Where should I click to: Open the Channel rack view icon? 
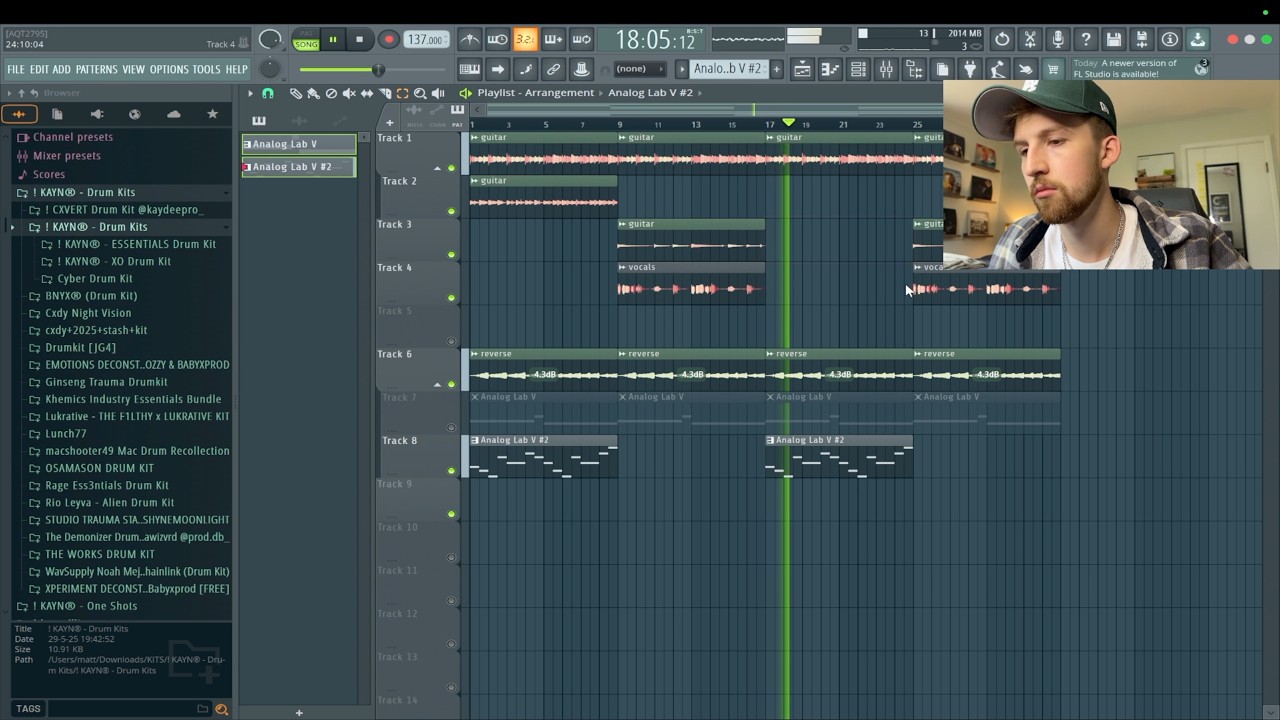(858, 69)
